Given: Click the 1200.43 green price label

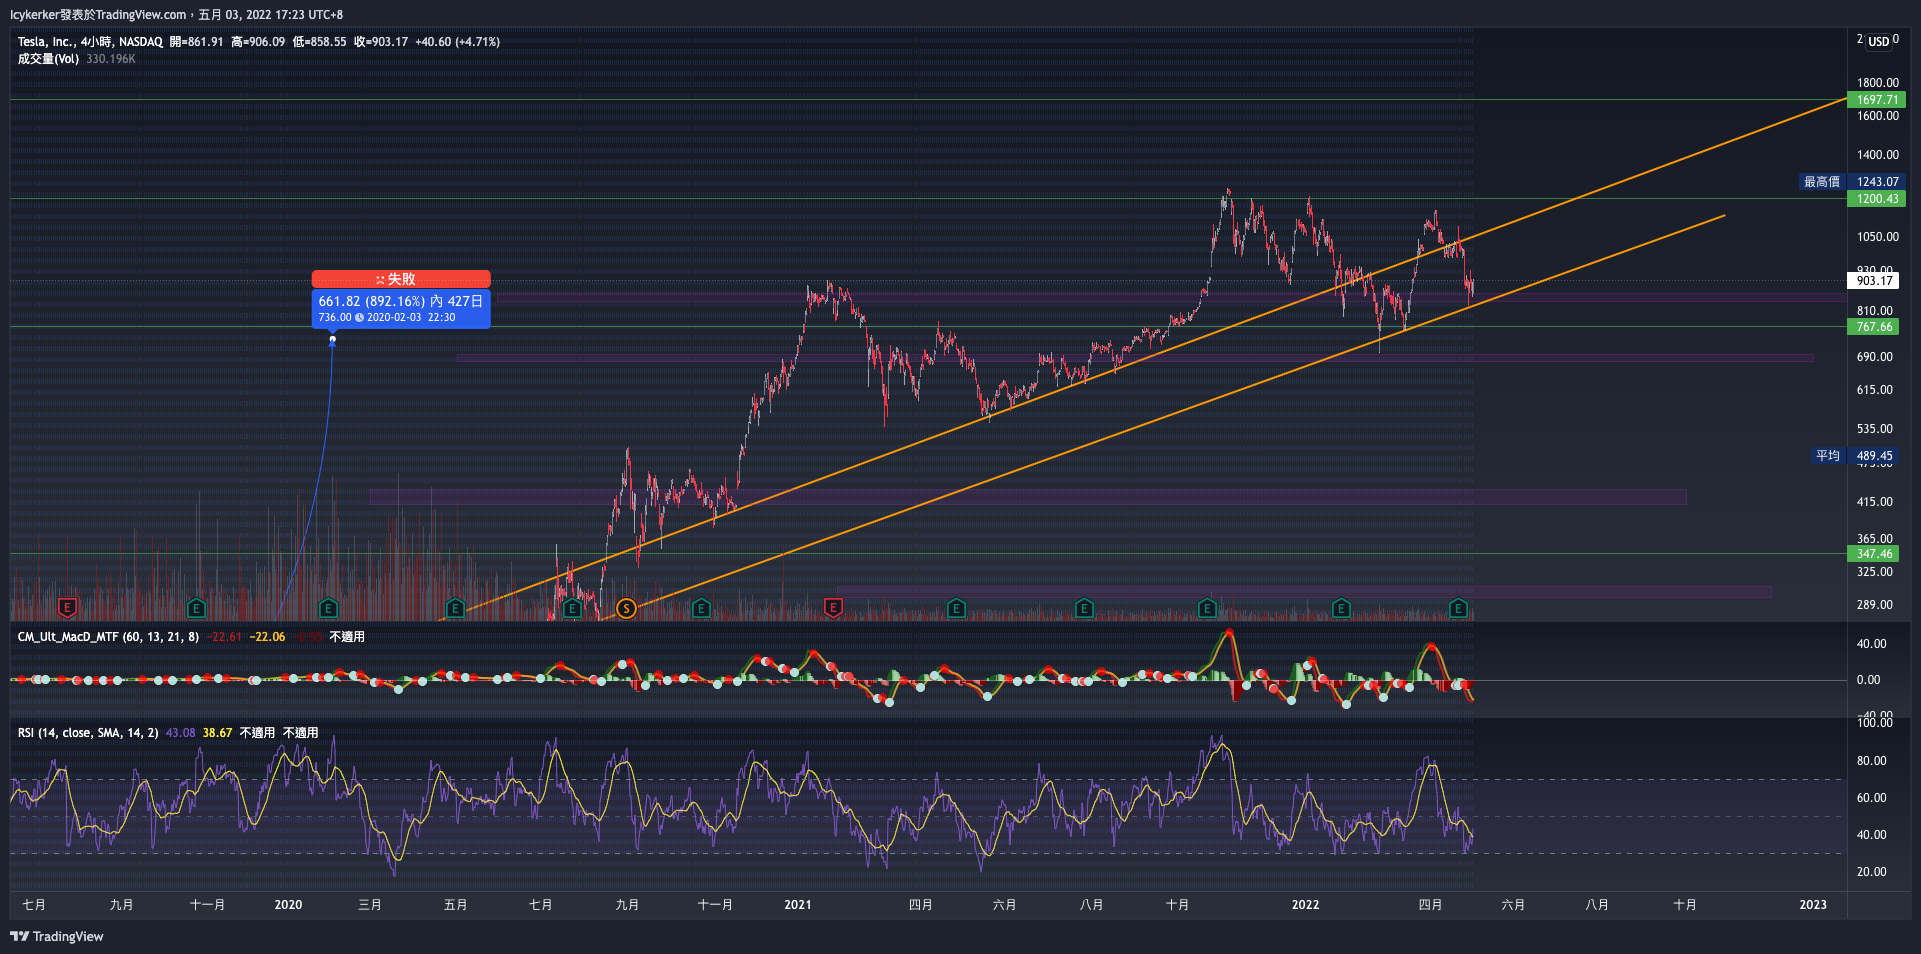Looking at the screenshot, I should (1877, 199).
